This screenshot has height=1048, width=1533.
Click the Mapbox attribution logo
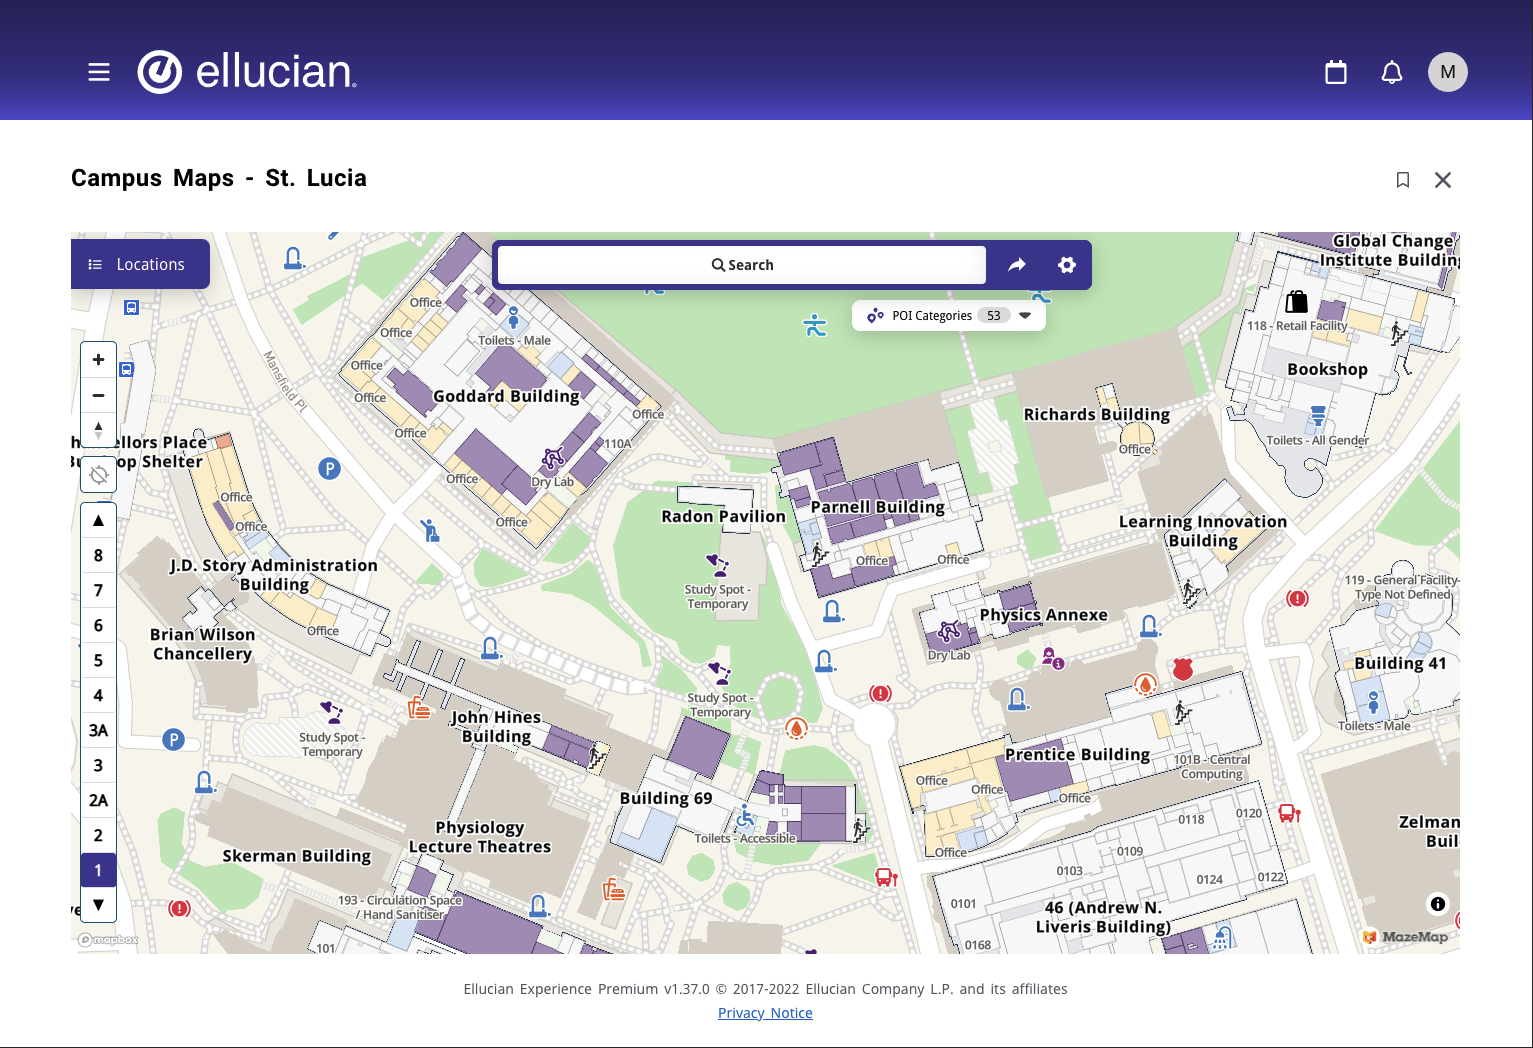click(x=107, y=939)
